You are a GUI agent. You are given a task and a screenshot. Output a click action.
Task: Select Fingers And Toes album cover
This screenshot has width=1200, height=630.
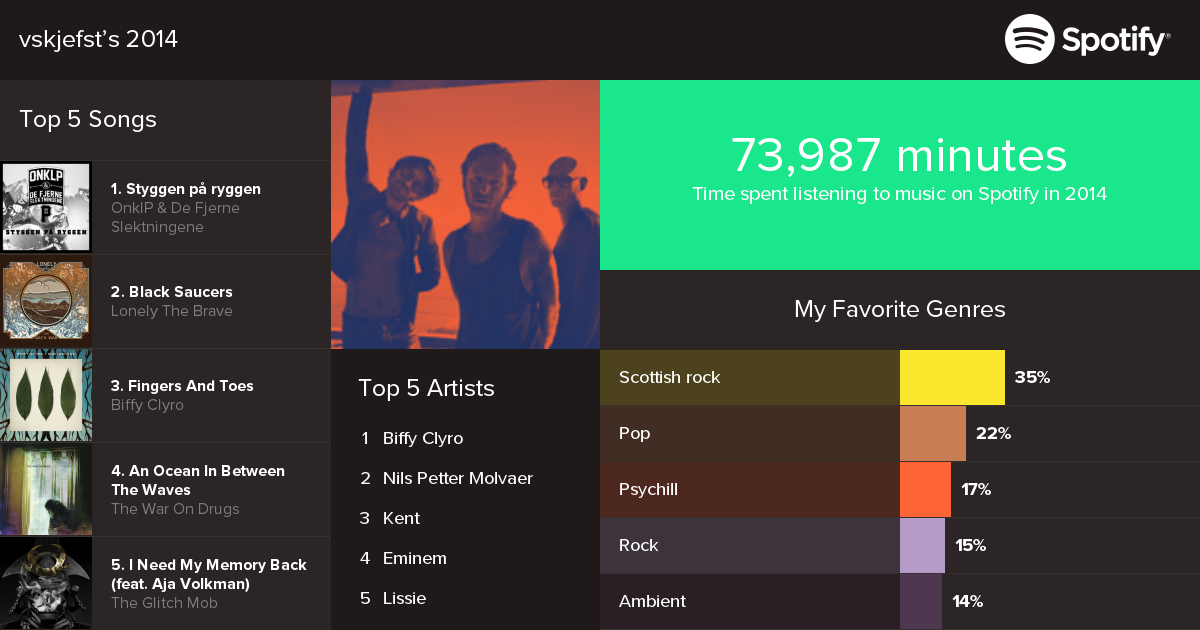point(46,395)
